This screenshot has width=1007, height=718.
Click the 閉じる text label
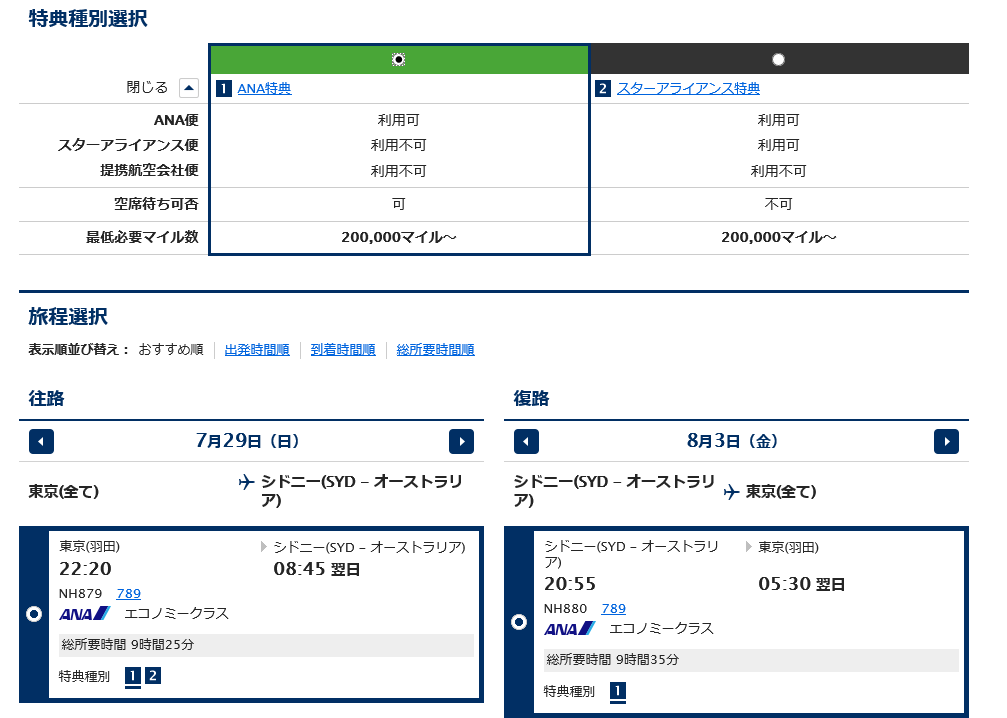pyautogui.click(x=147, y=87)
